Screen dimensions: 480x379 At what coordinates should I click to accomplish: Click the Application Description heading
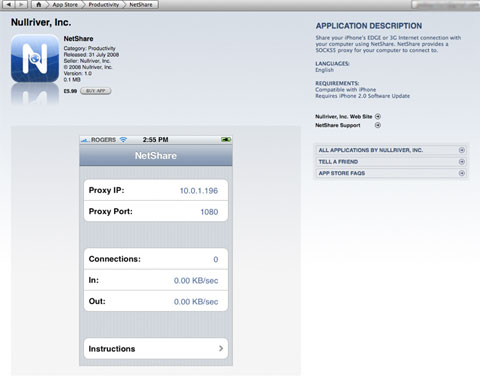coord(369,26)
